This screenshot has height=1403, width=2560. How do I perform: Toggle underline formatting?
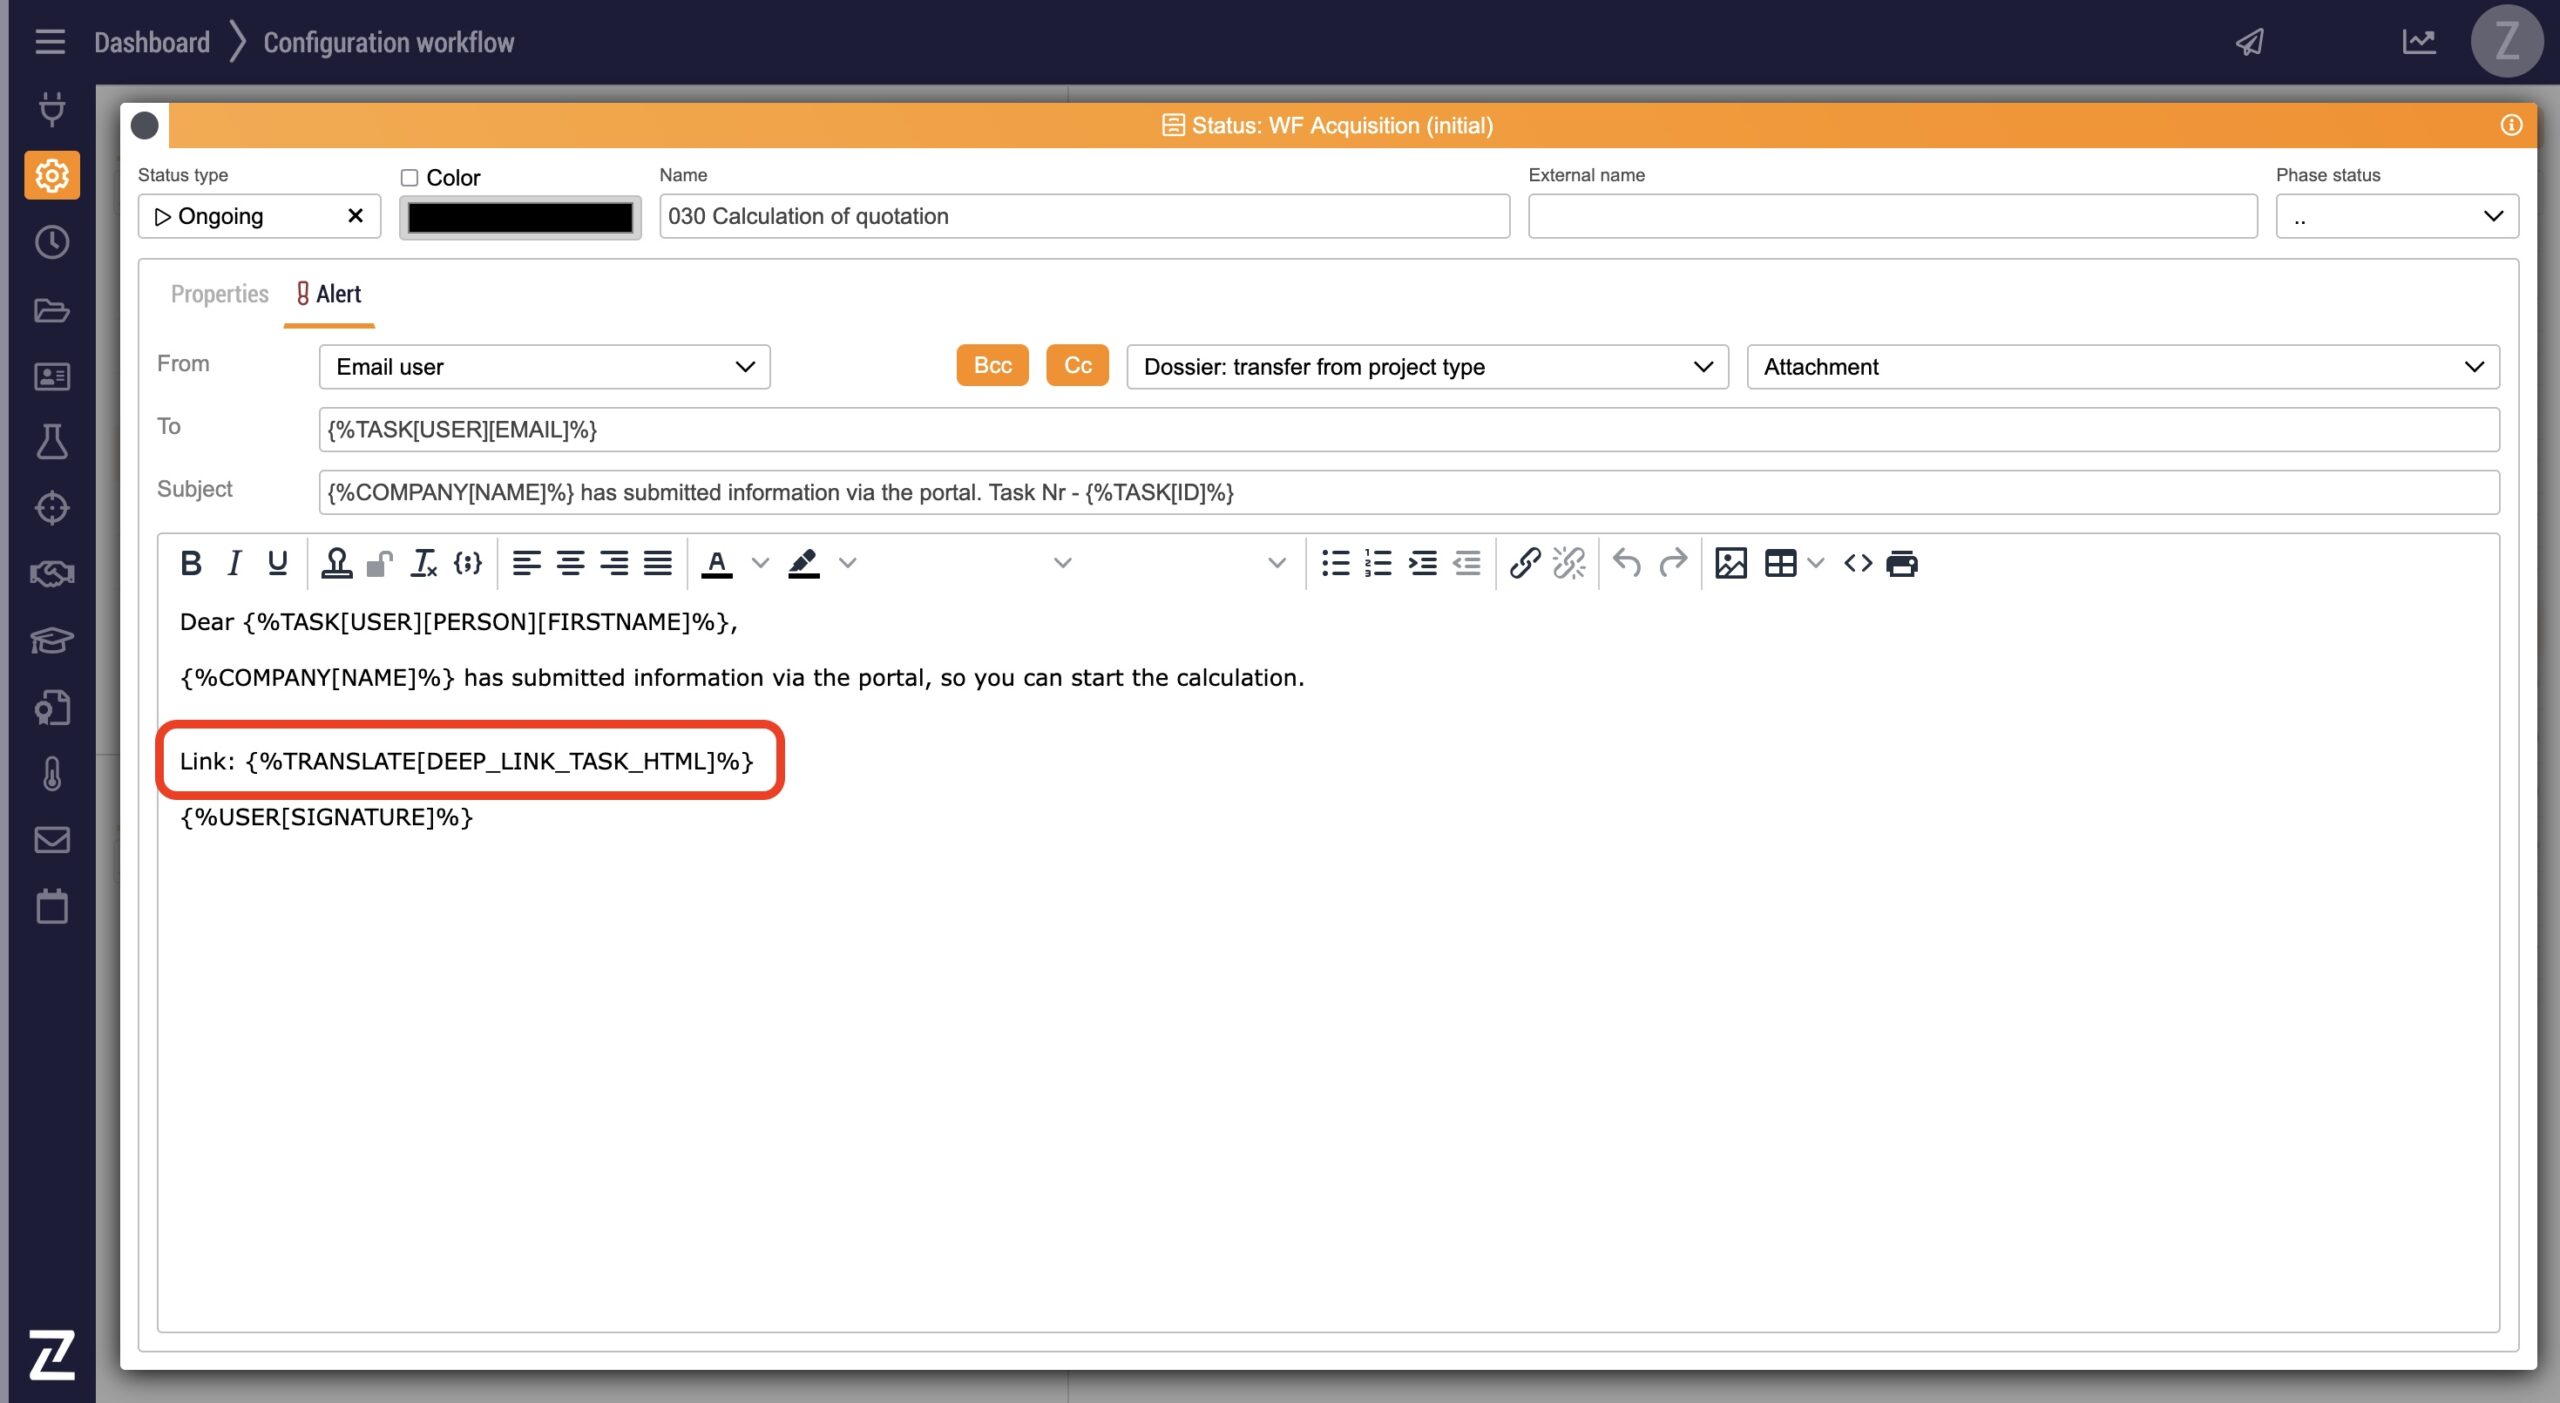coord(278,563)
